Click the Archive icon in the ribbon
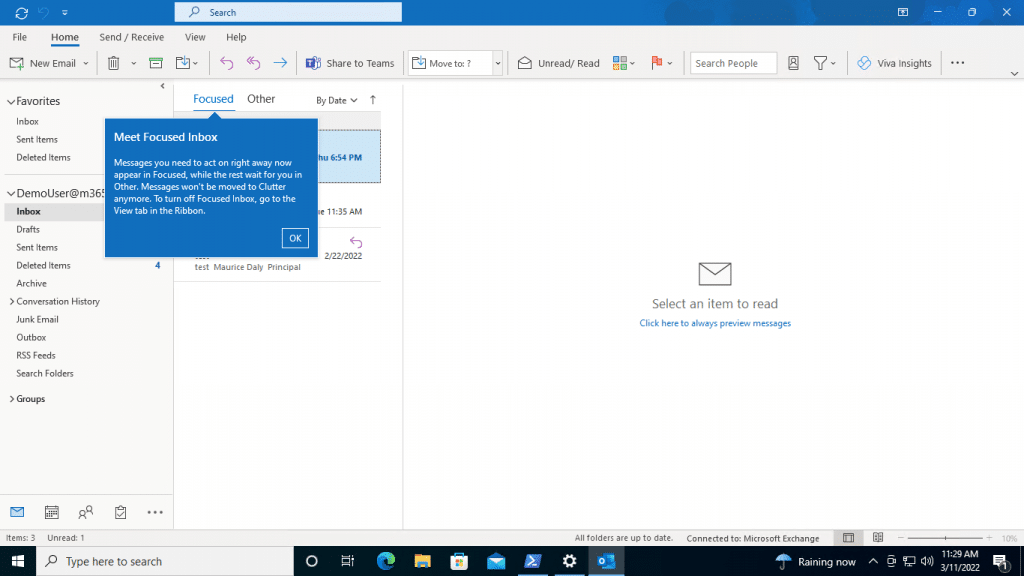Image resolution: width=1024 pixels, height=576 pixels. [x=155, y=63]
